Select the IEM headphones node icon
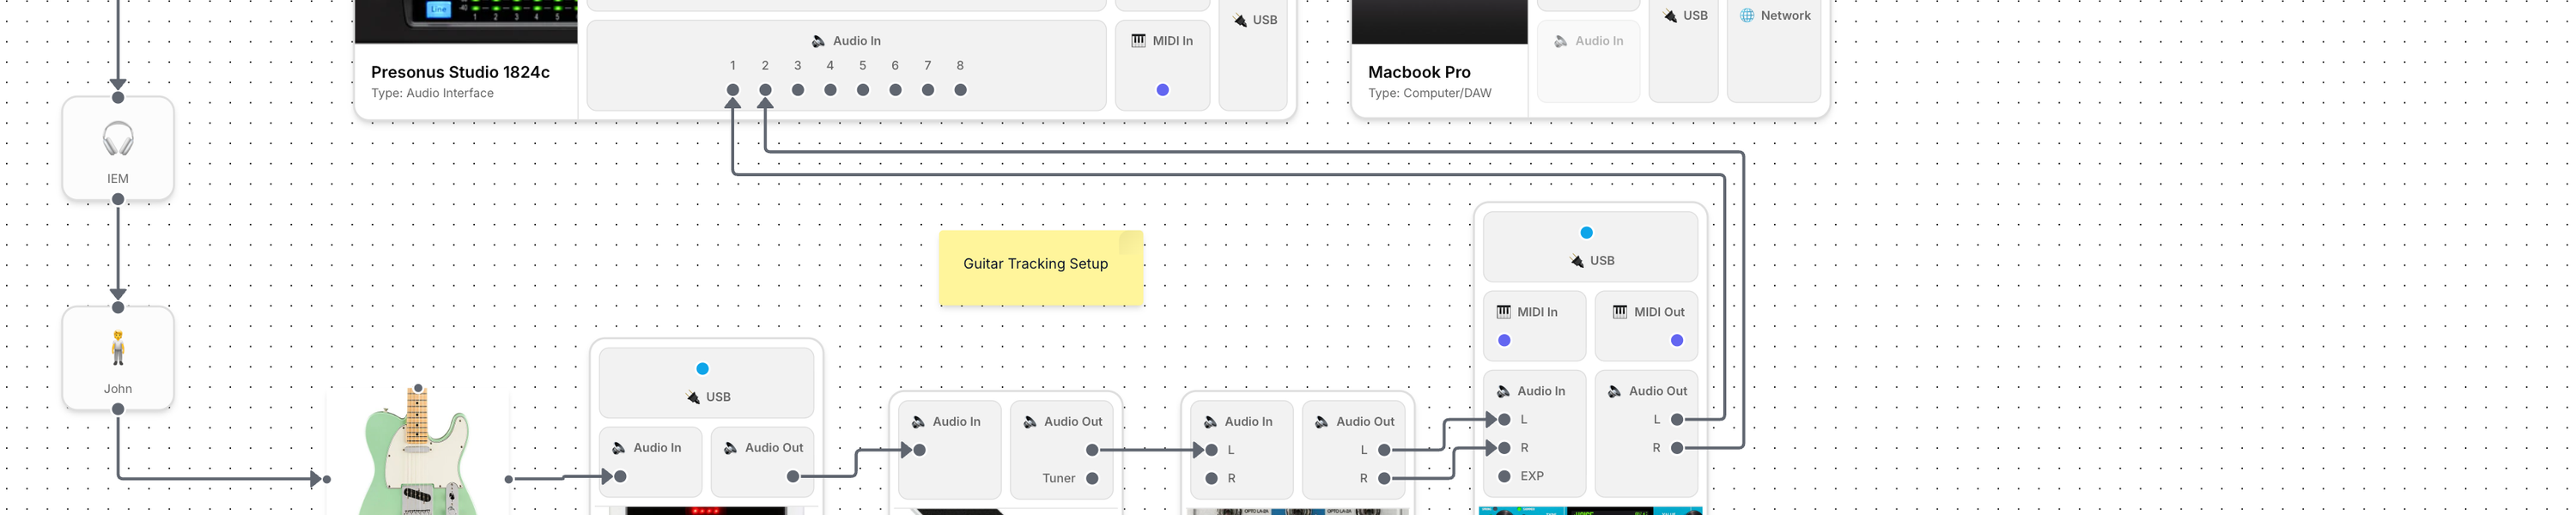The image size is (2576, 515). 118,139
